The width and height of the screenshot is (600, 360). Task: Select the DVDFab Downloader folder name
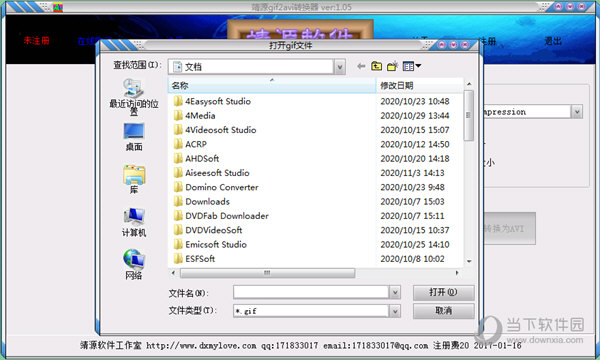[x=227, y=216]
